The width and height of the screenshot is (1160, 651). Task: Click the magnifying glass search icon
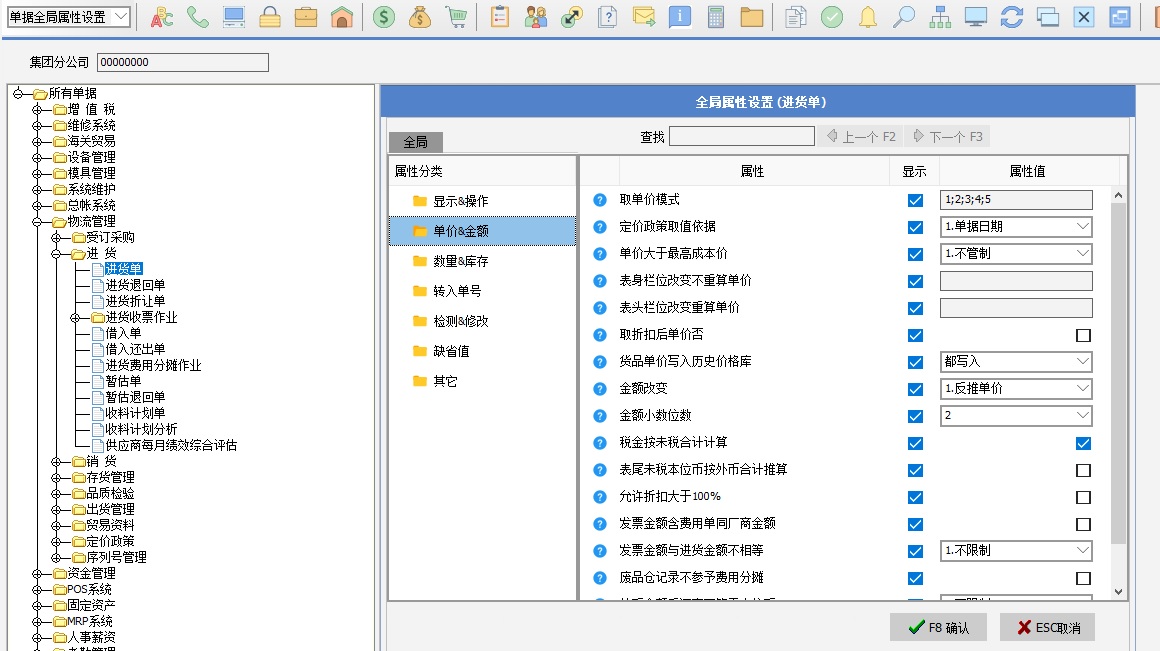(903, 17)
